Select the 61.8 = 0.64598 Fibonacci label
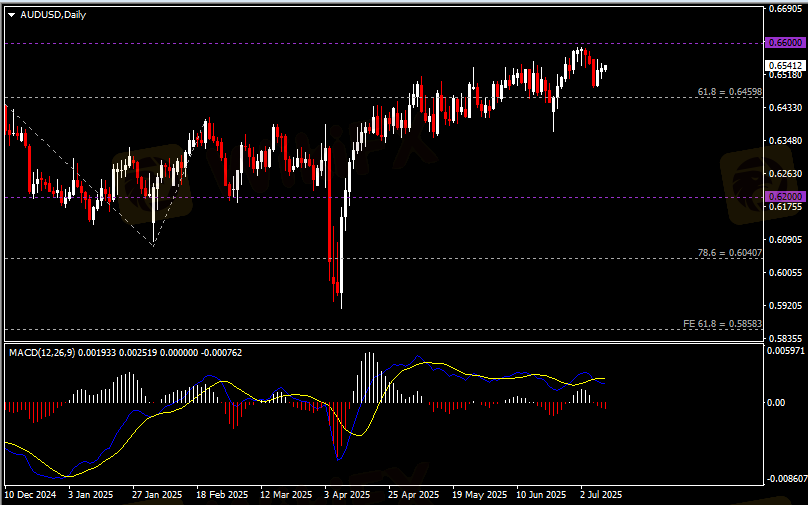The image size is (808, 505). 729,92
